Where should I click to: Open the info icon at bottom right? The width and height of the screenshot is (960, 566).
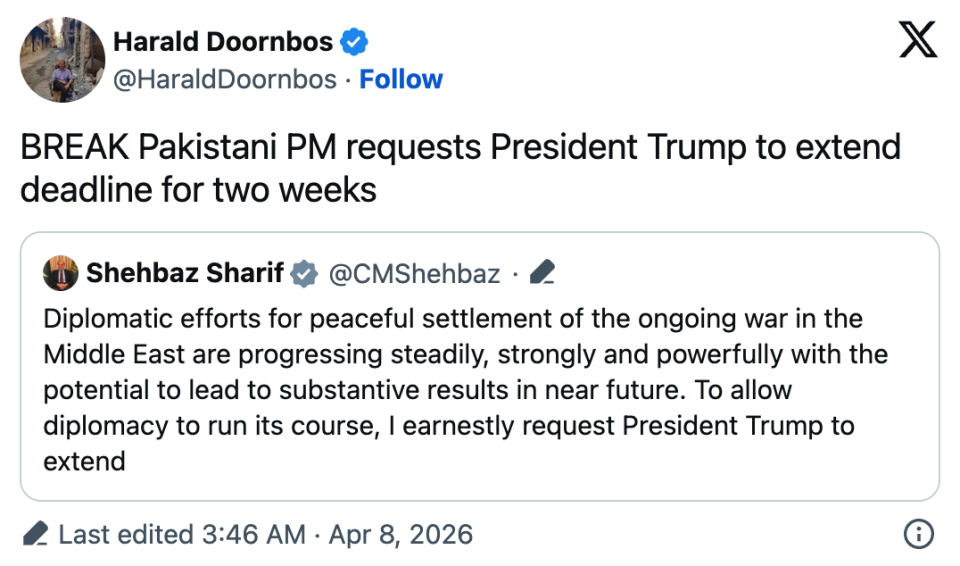tap(918, 534)
